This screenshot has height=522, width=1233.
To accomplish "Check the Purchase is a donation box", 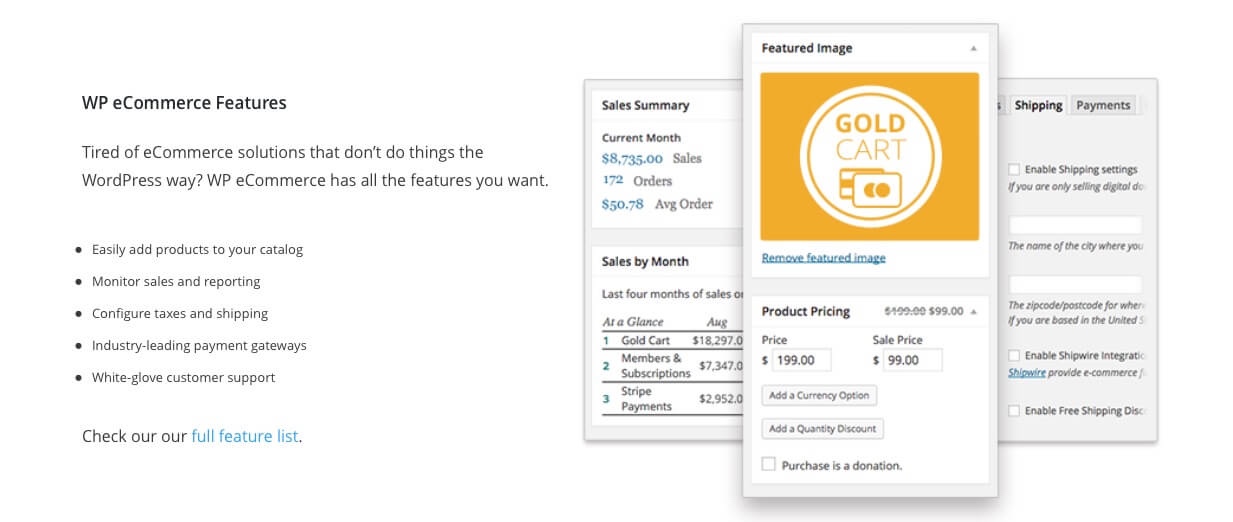I will [x=768, y=464].
